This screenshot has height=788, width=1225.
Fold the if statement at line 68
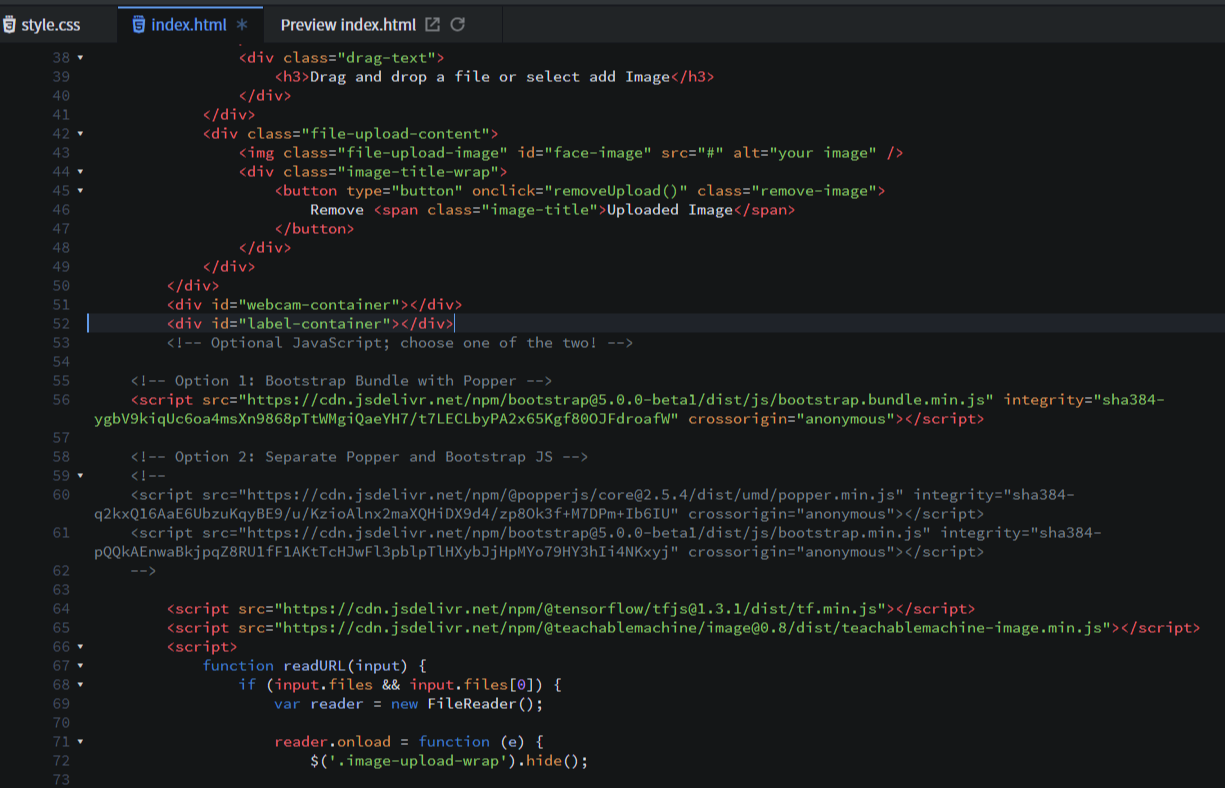[80, 685]
